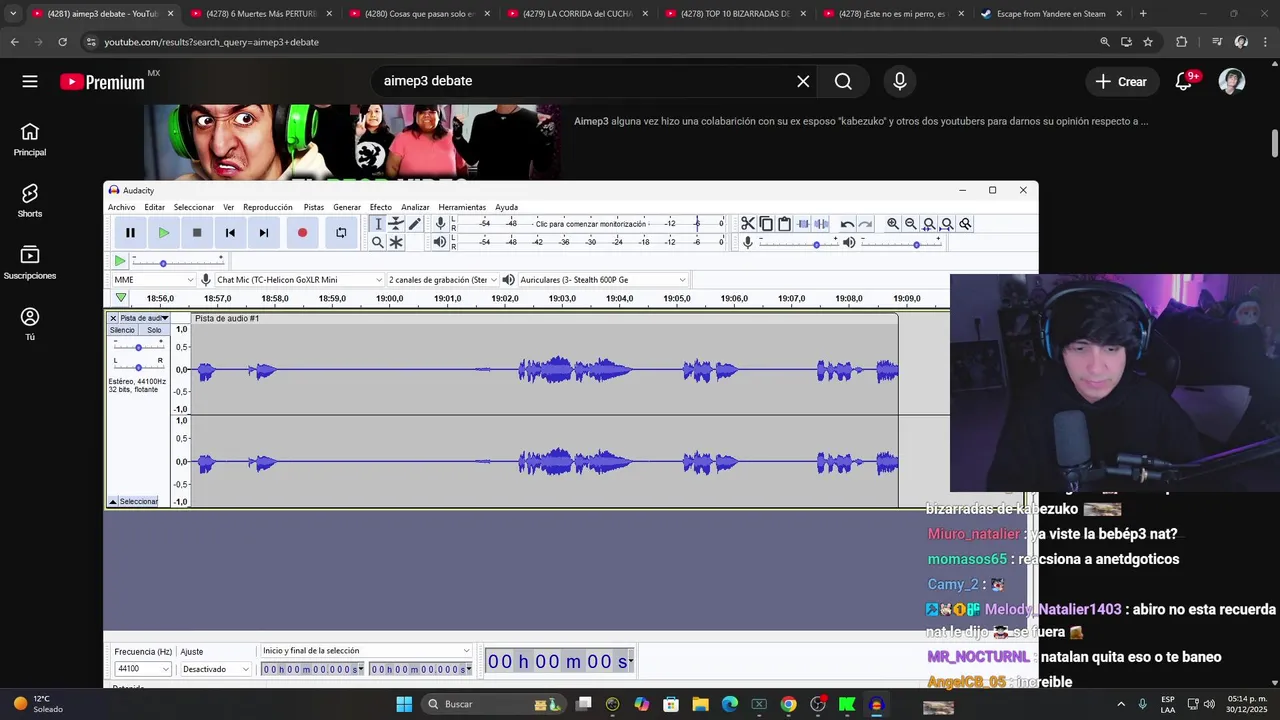Screen dimensions: 1280x720
Task: Open the MME audio host dropdown
Action: point(154,280)
